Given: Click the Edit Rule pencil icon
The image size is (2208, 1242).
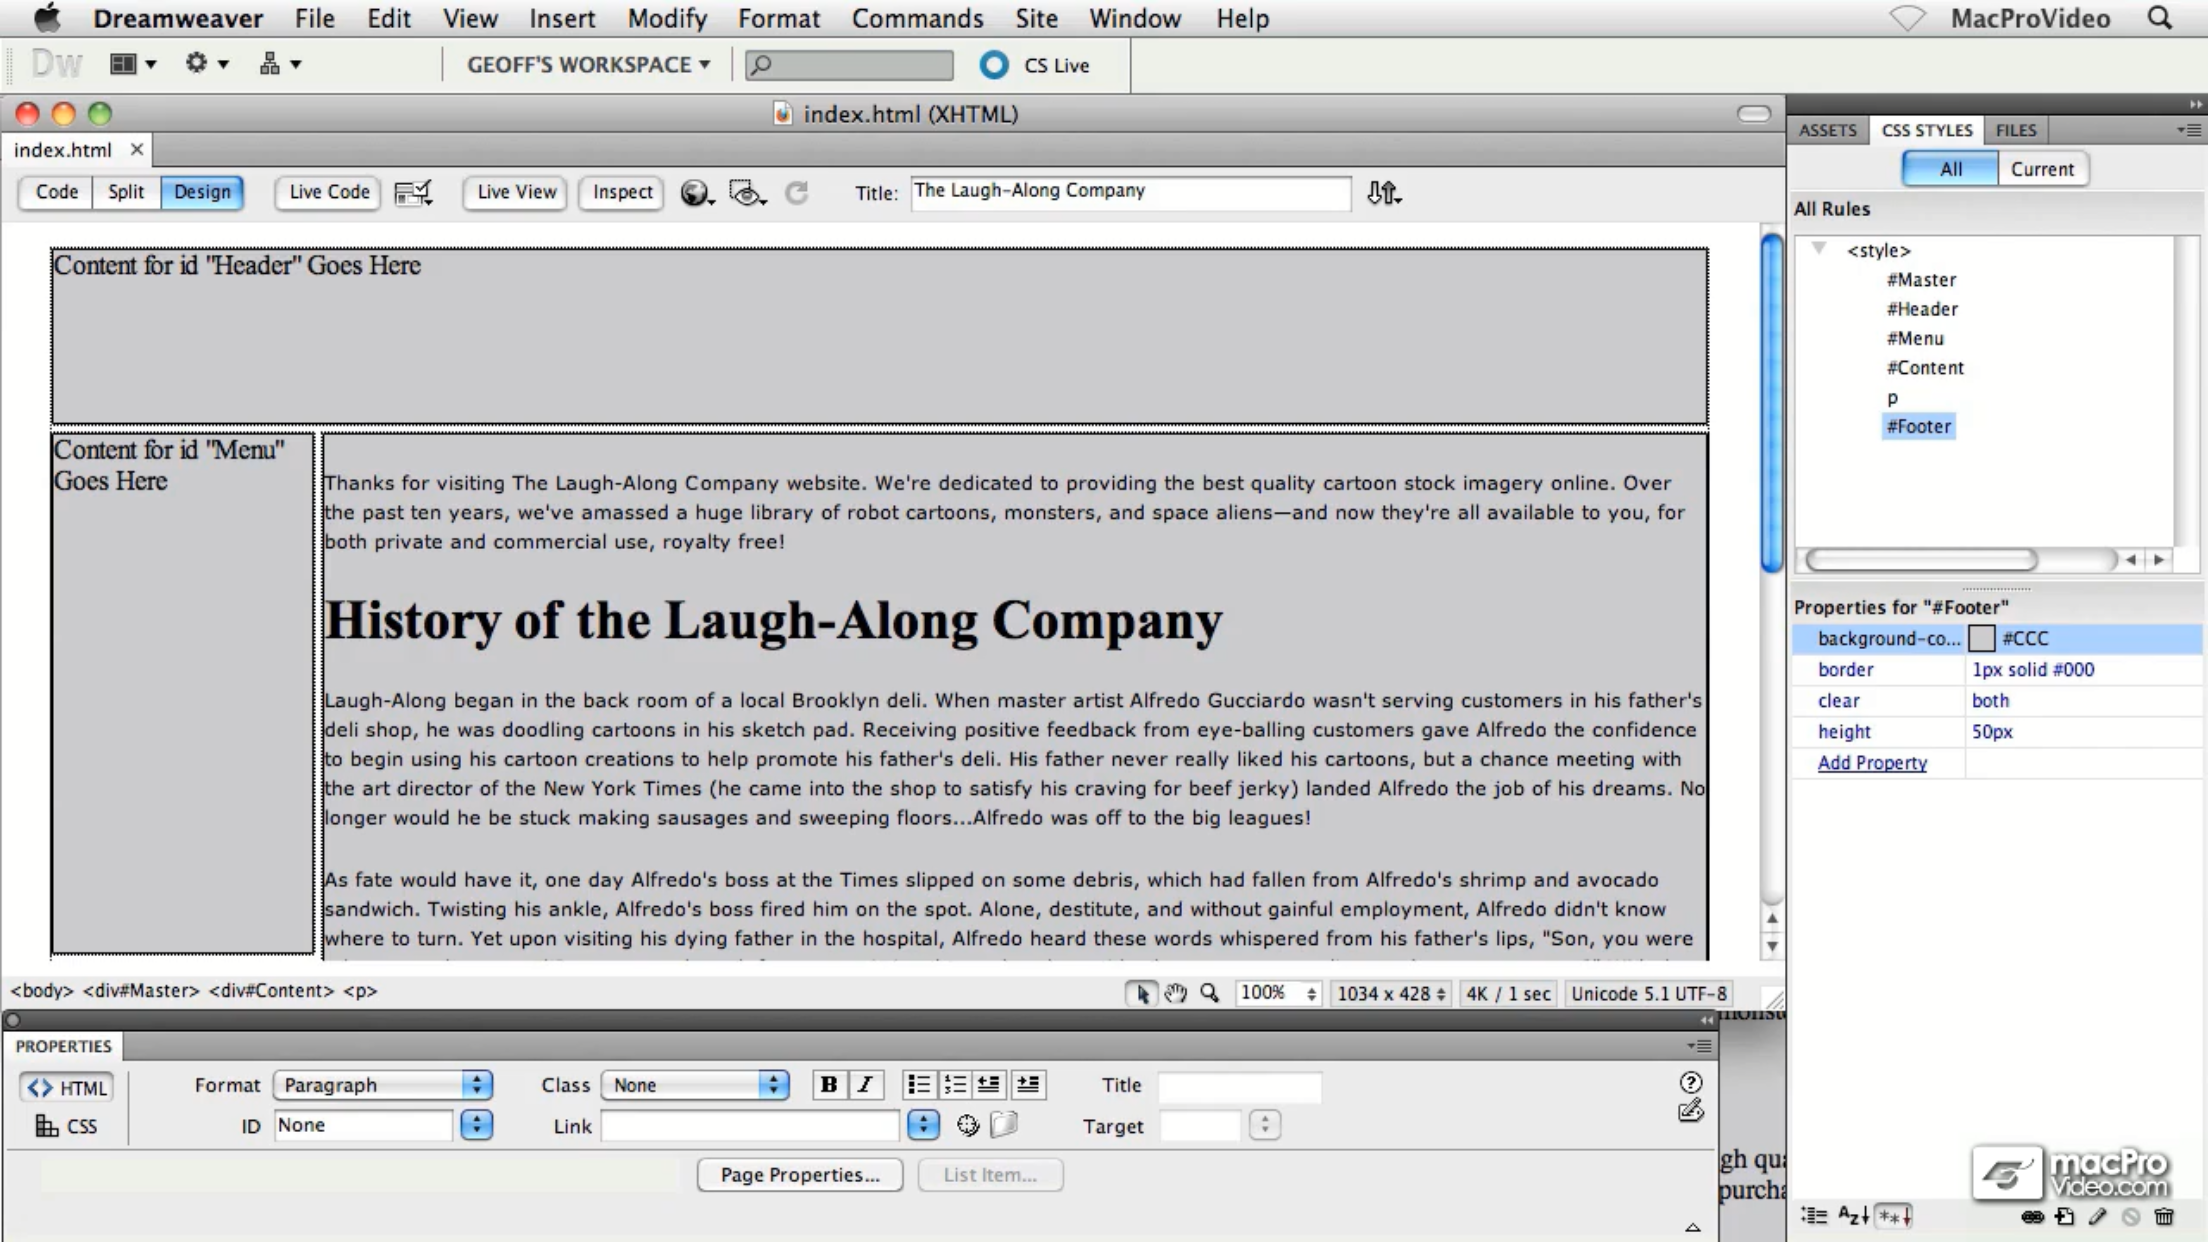Looking at the screenshot, I should point(2098,1217).
